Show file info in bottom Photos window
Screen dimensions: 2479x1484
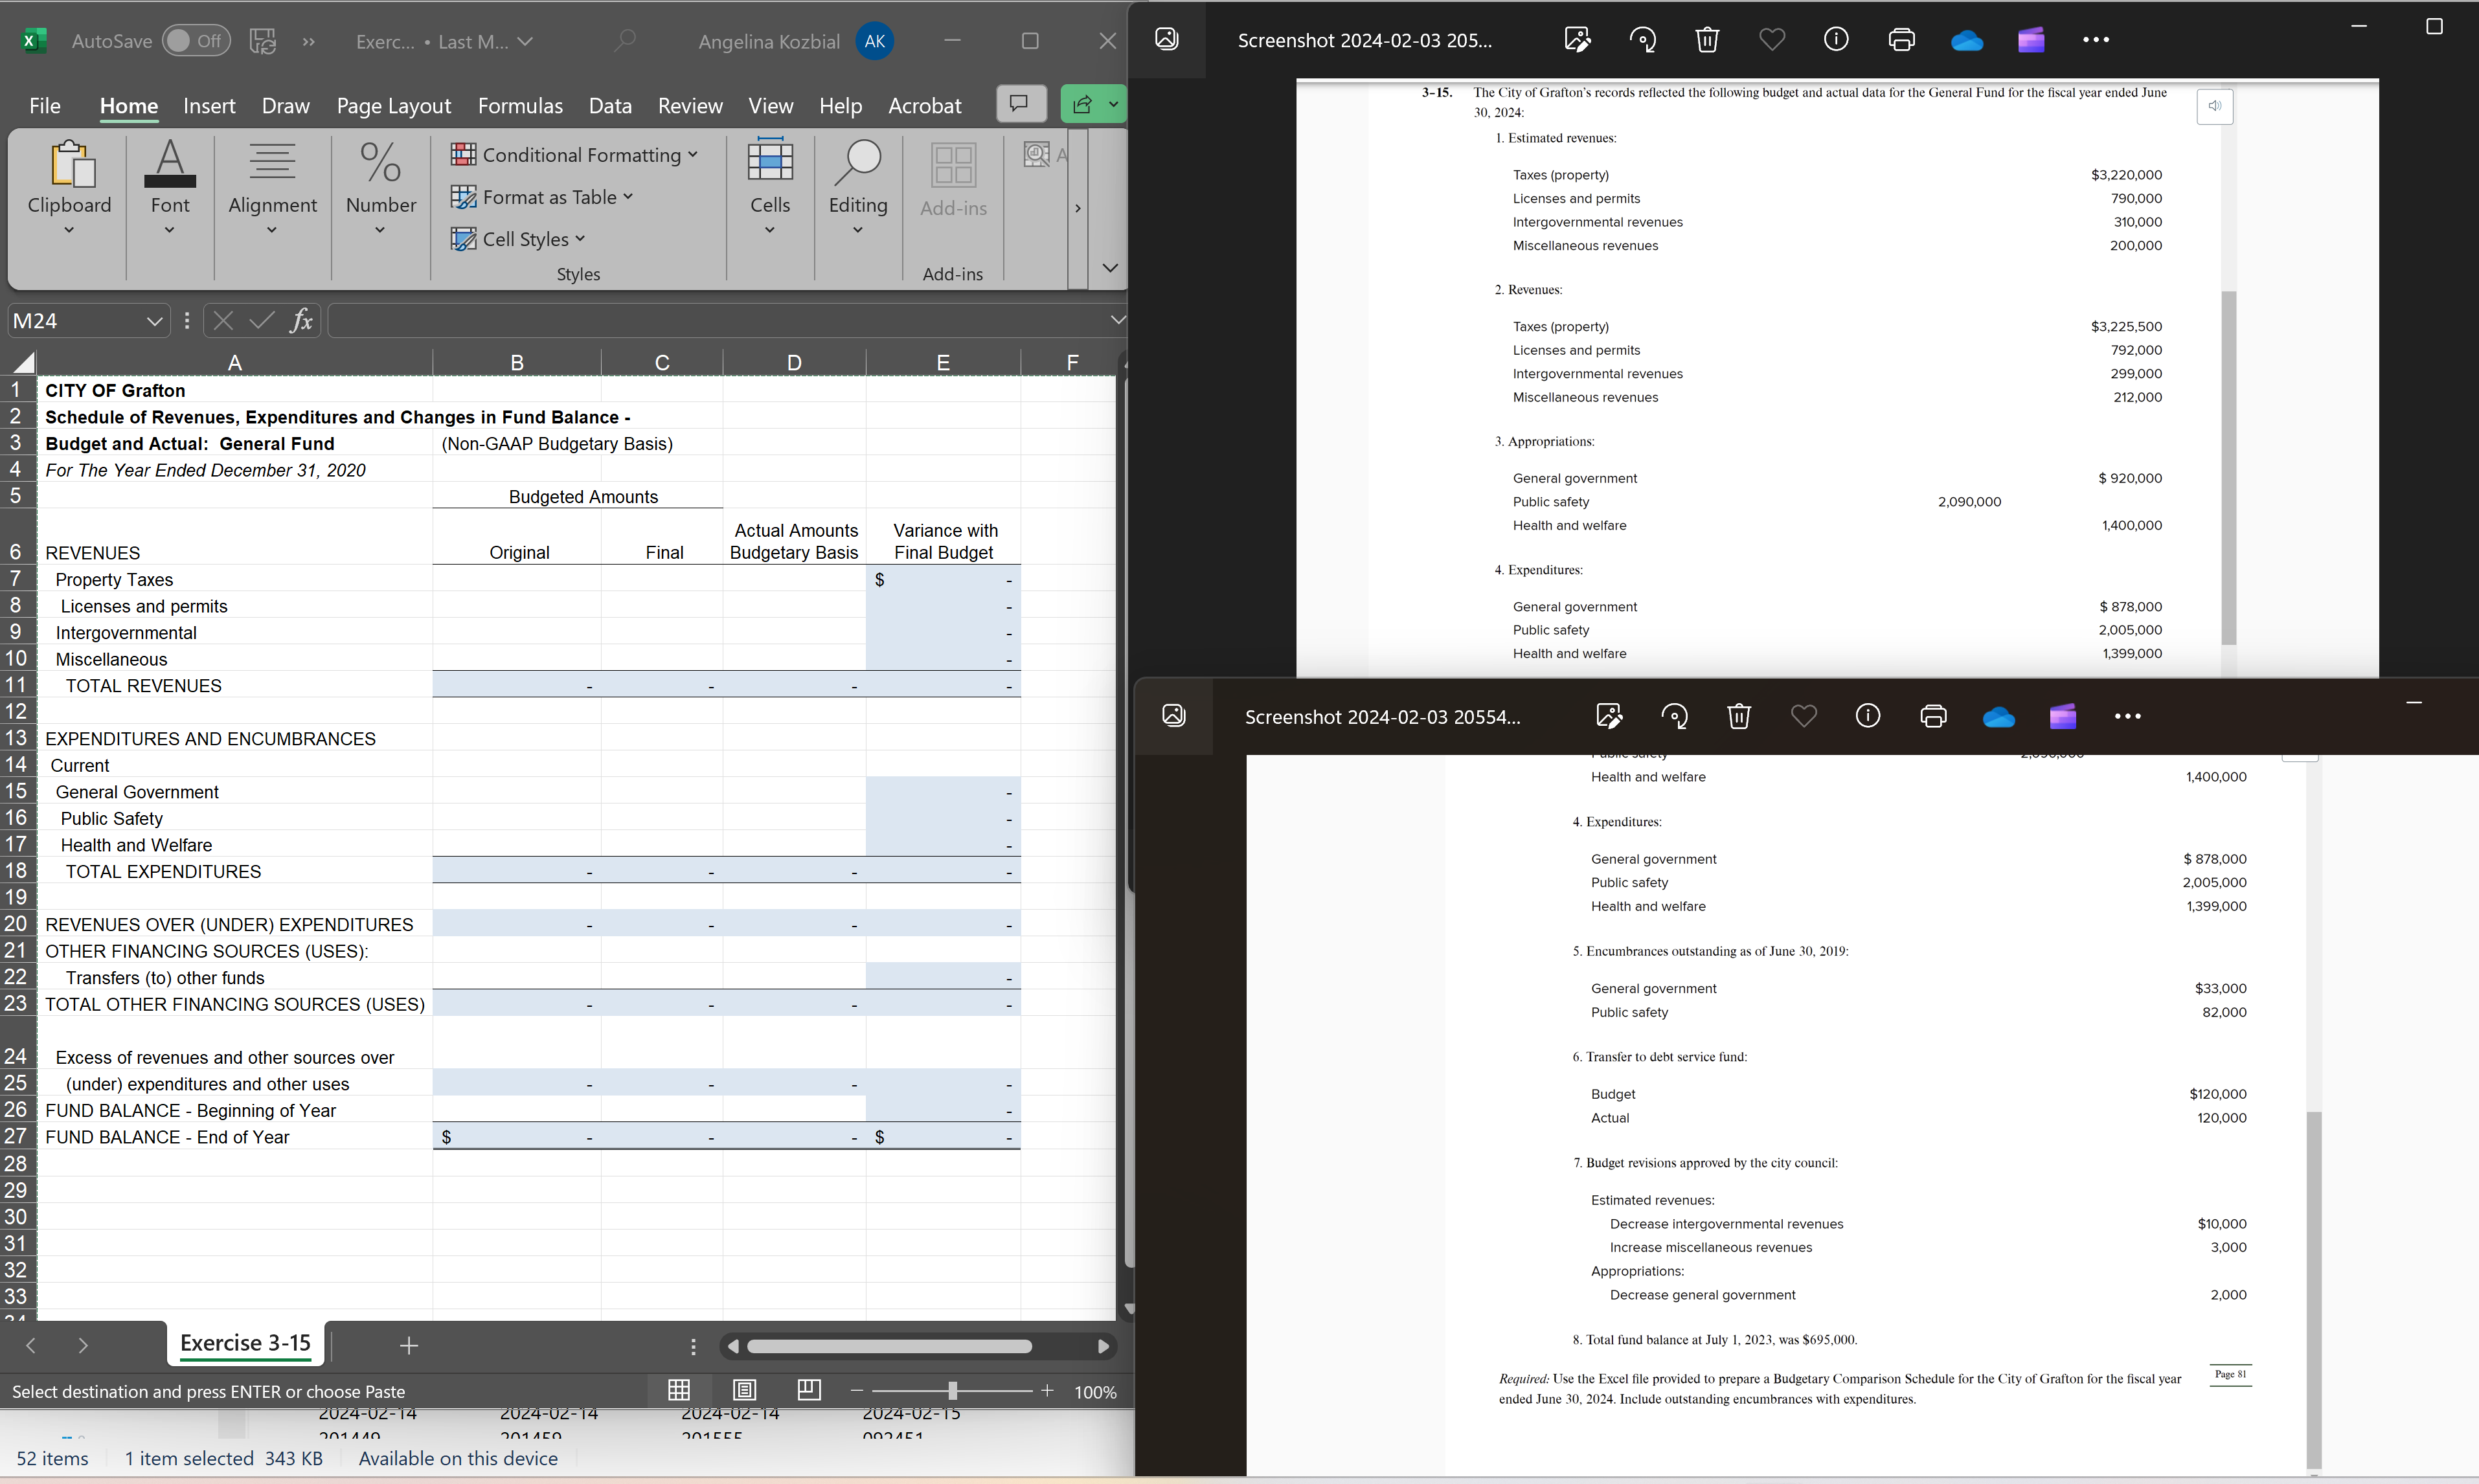coord(1868,716)
